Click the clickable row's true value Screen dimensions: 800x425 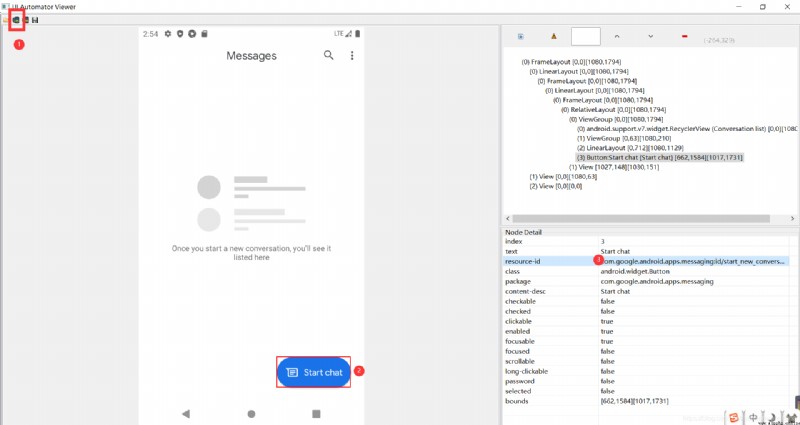click(607, 321)
